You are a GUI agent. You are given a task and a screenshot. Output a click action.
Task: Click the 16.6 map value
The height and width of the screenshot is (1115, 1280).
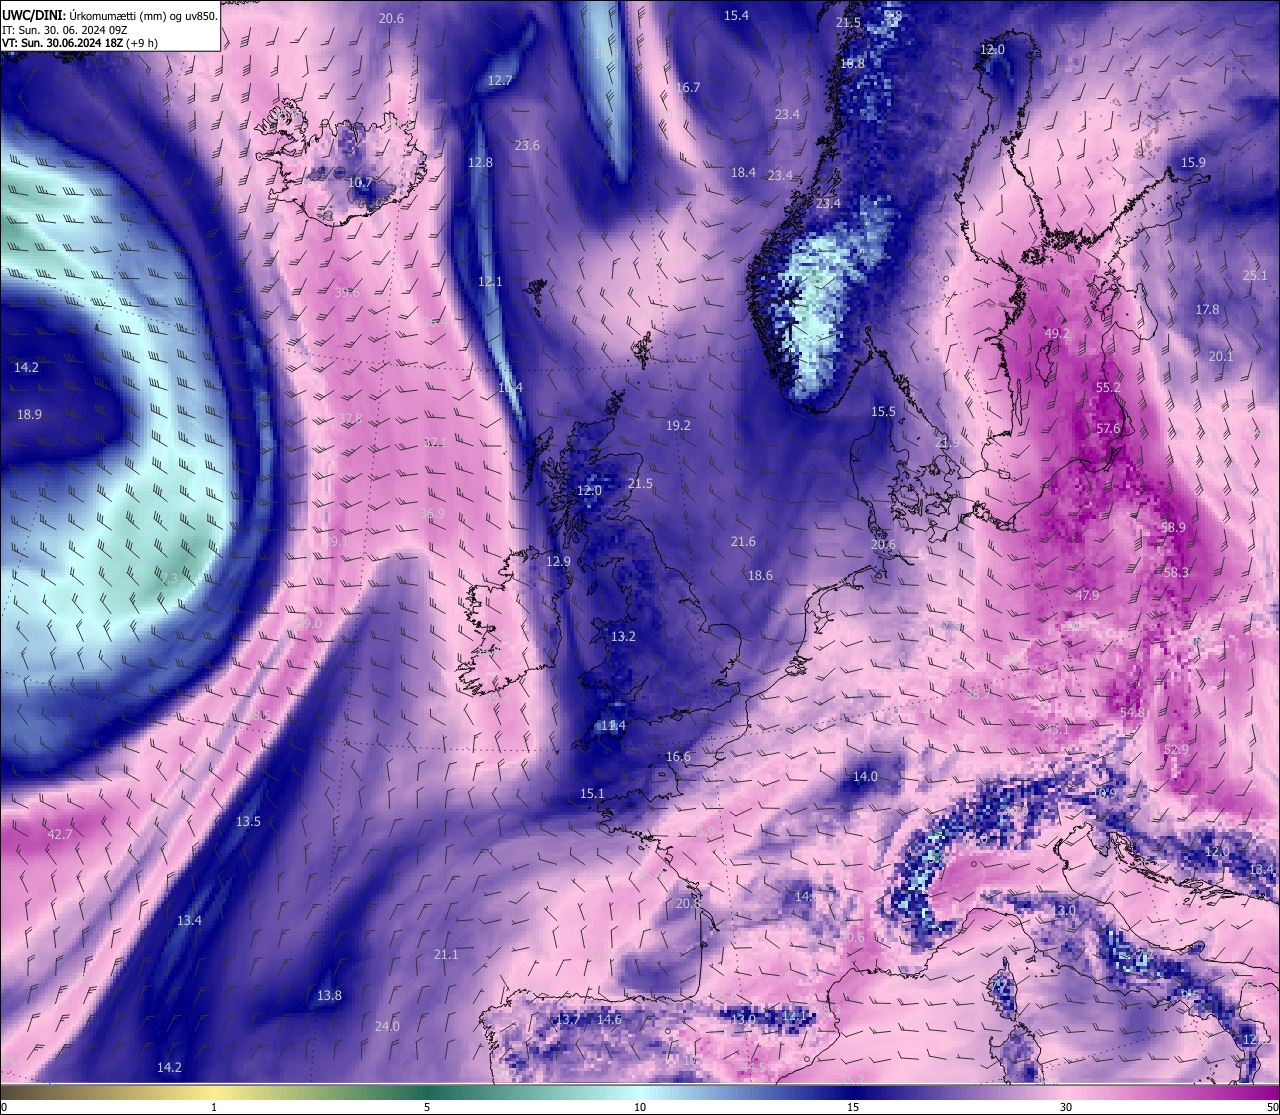coord(678,756)
